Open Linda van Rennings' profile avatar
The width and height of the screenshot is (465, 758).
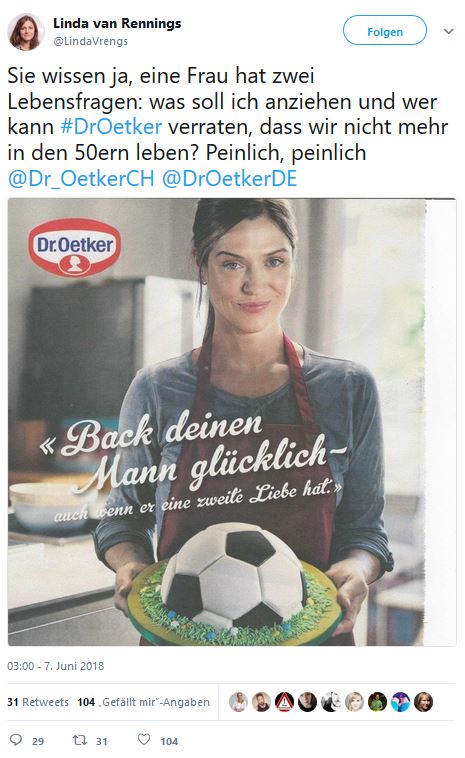[x=26, y=32]
